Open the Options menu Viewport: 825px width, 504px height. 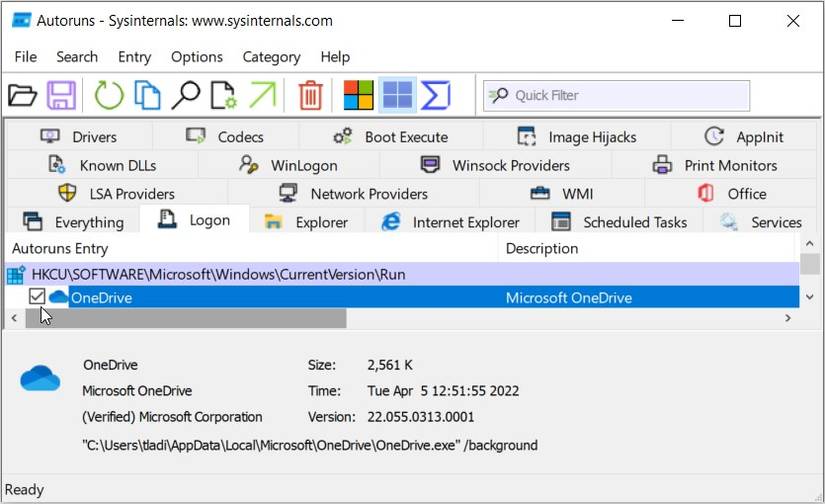197,57
